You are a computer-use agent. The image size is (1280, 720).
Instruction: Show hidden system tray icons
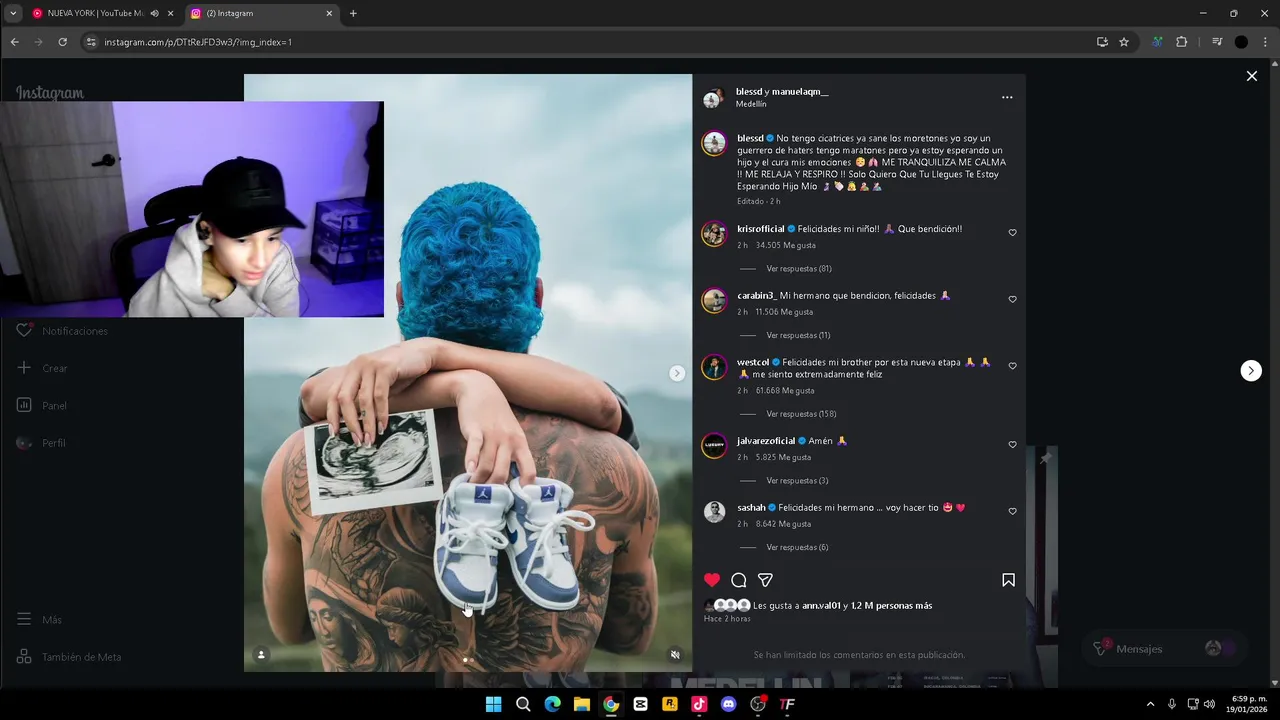click(1150, 704)
